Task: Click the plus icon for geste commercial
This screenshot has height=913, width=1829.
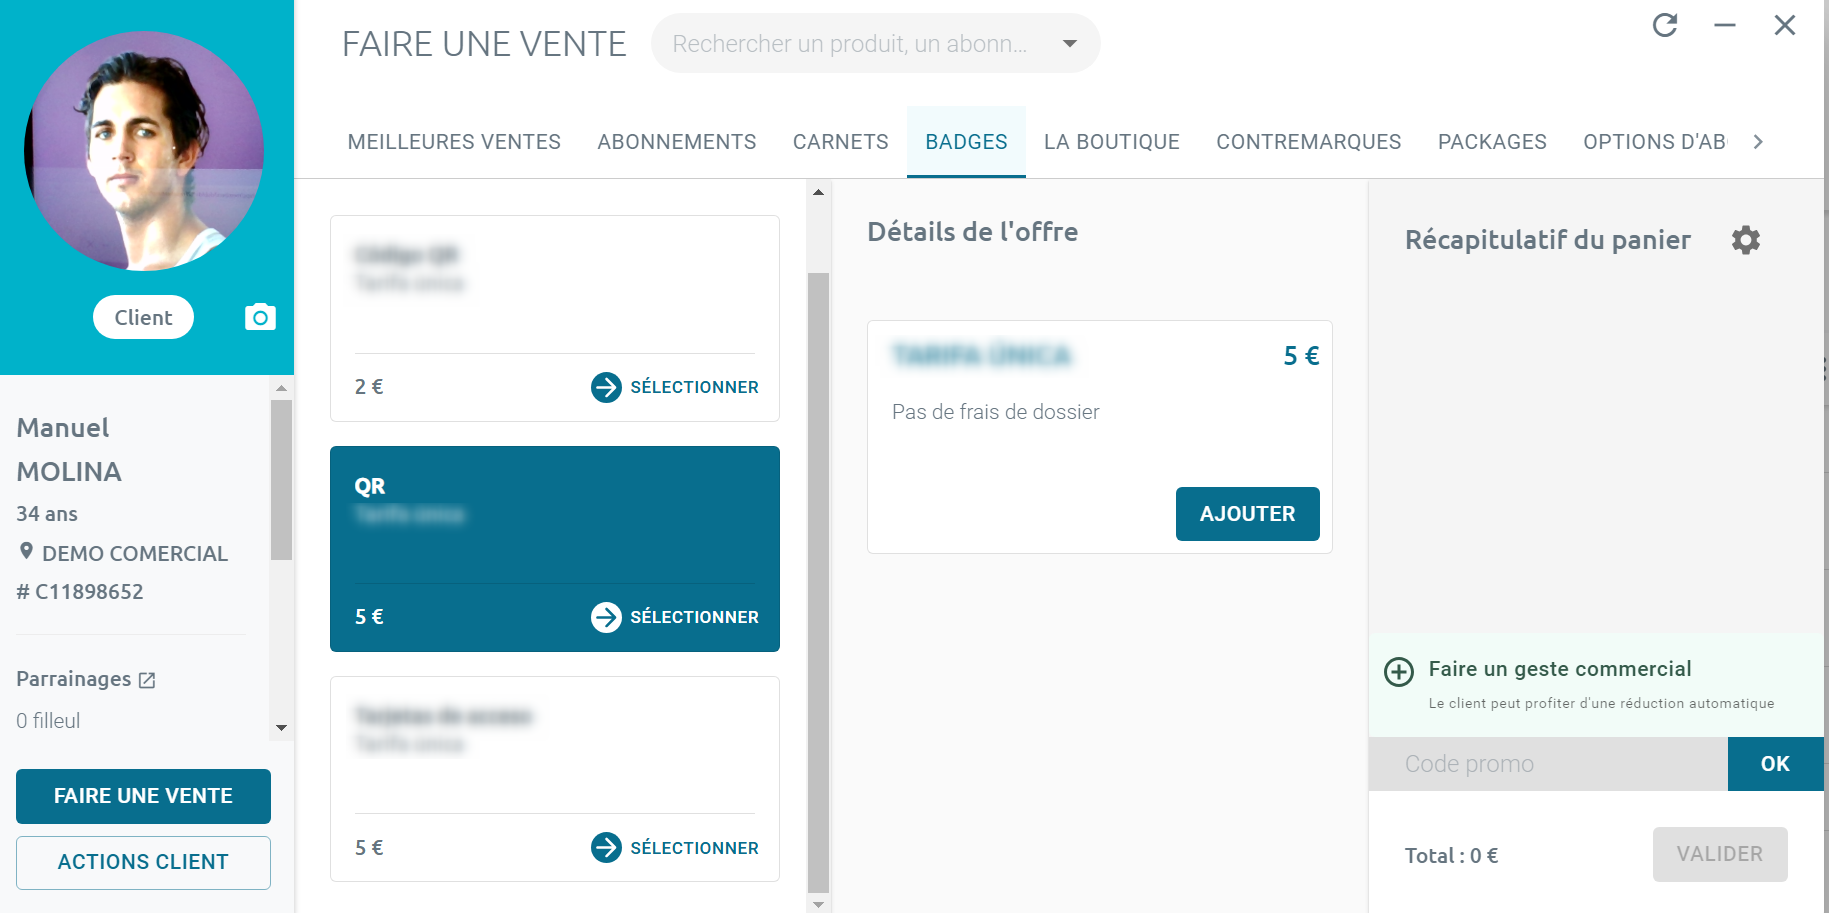Action: click(x=1398, y=671)
